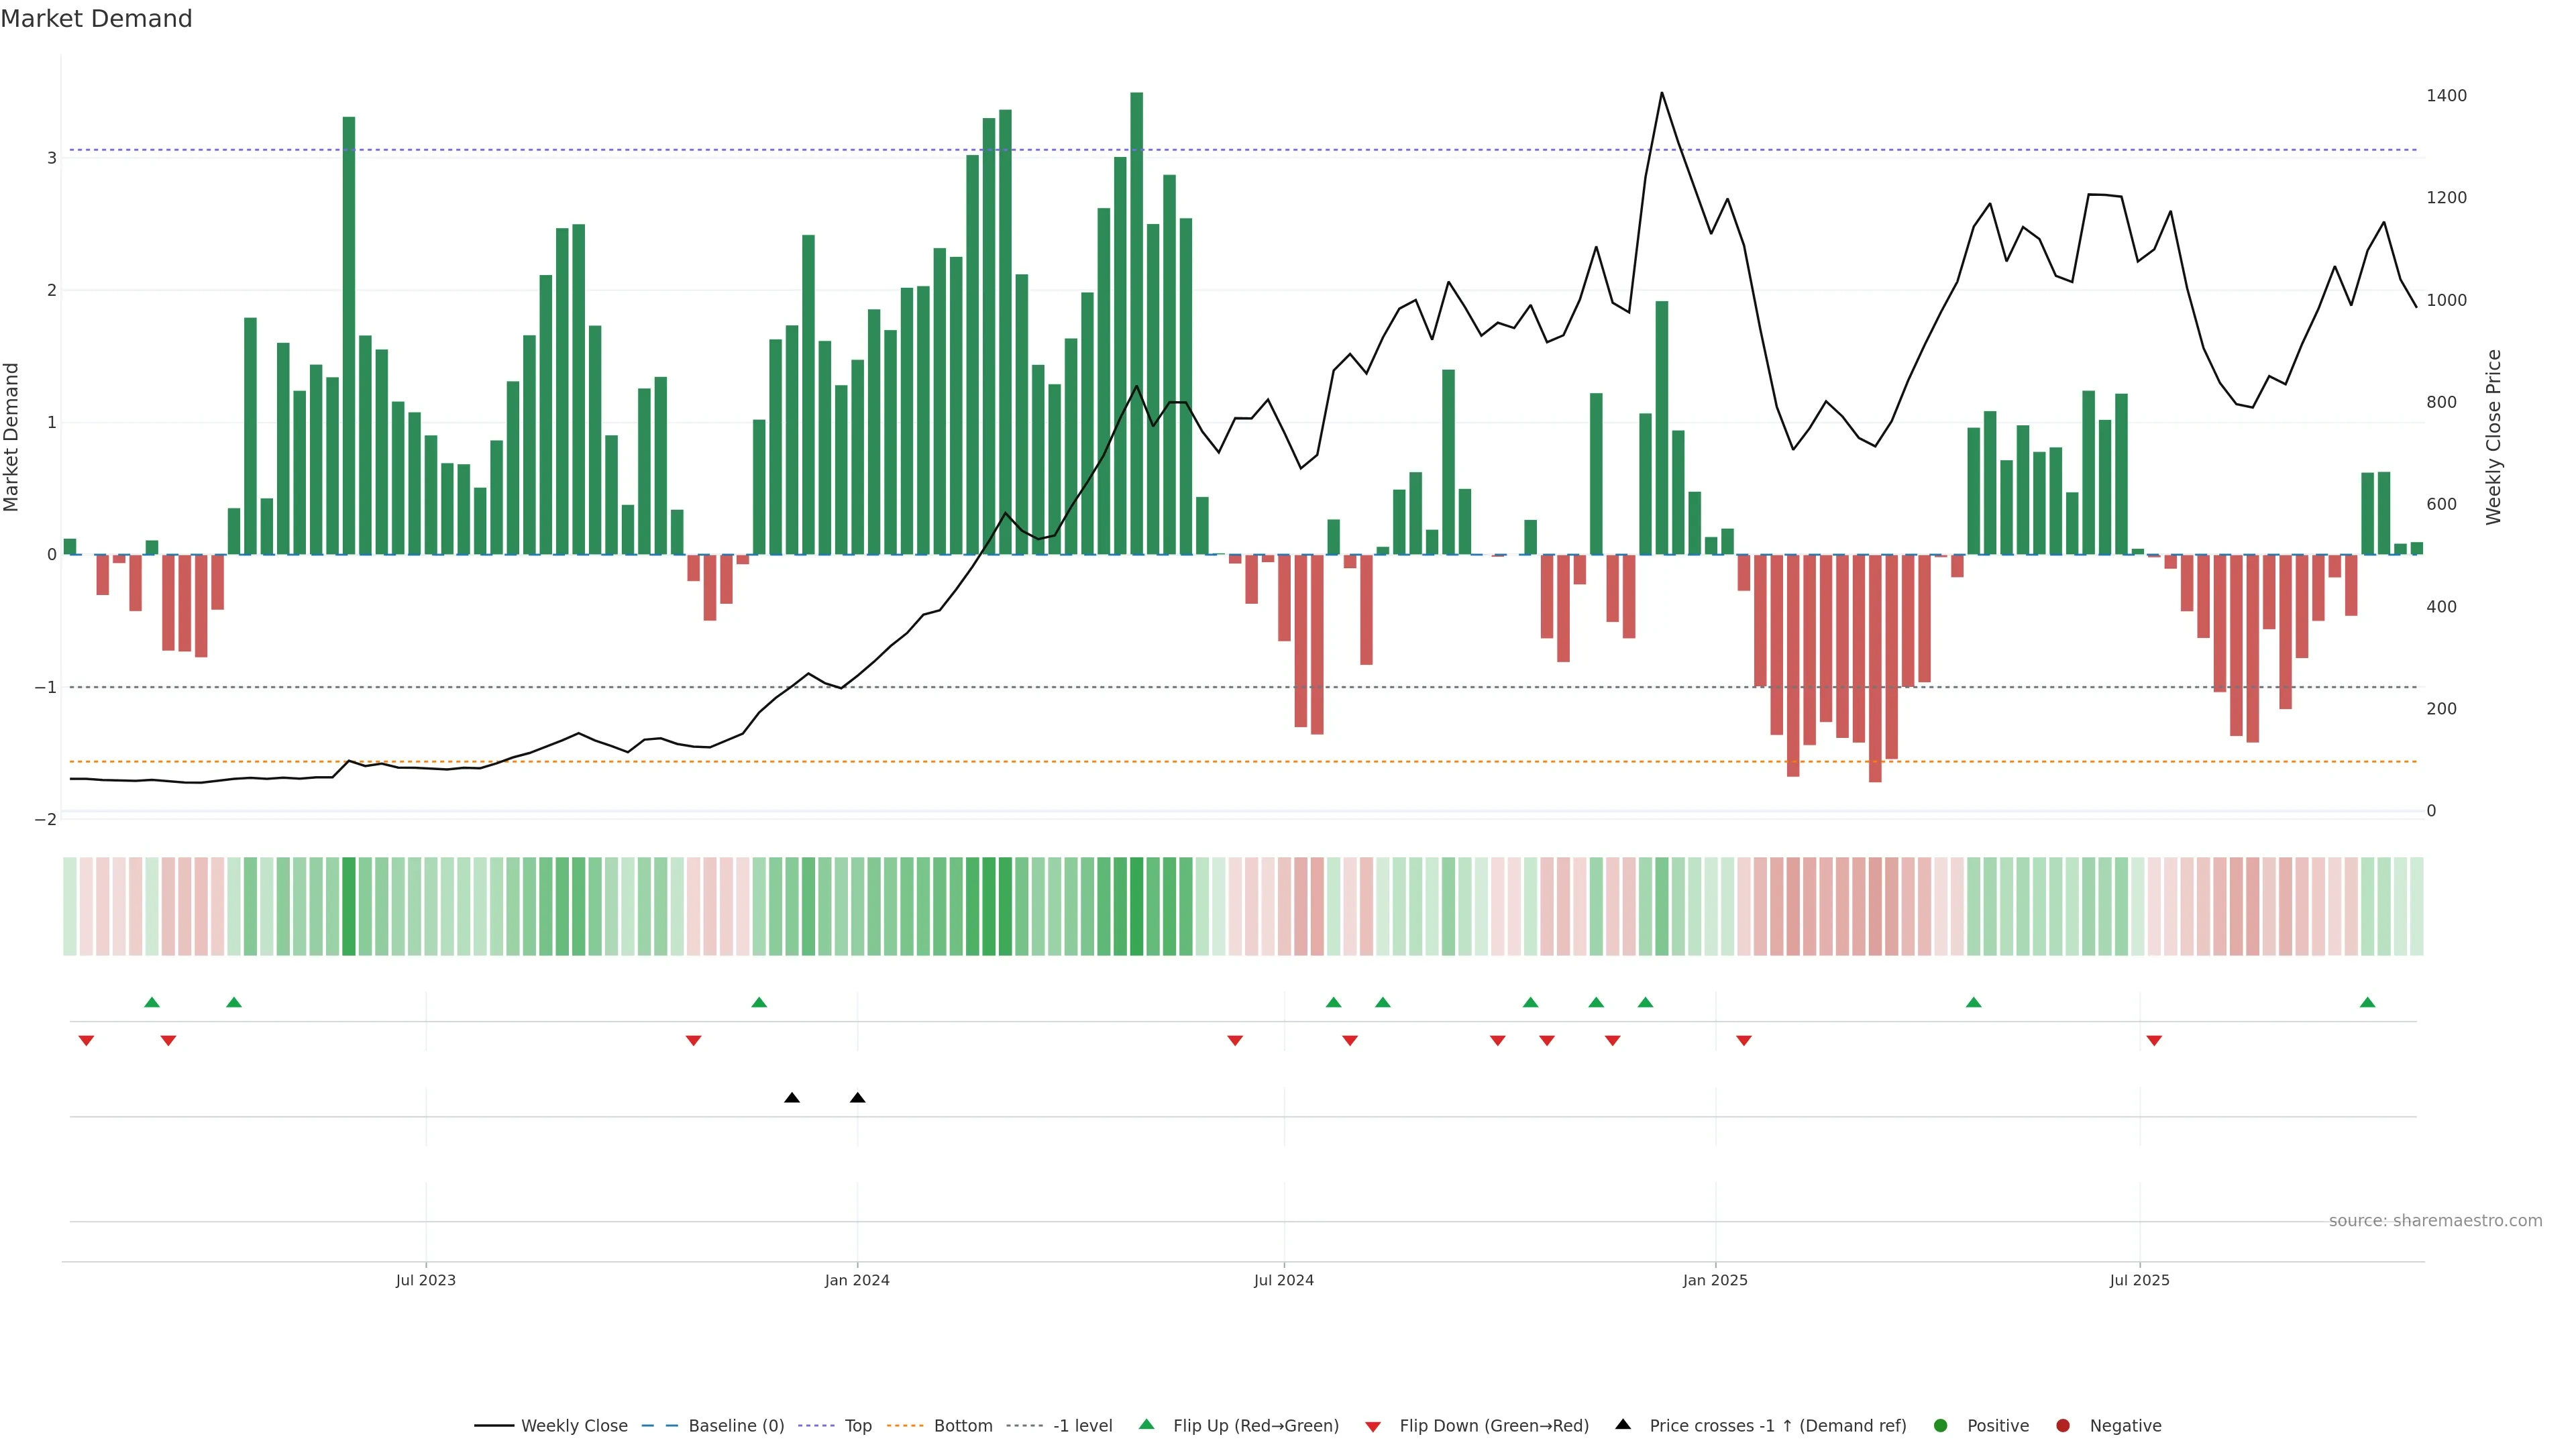
Task: Click the green Positive legend dot
Action: (1941, 1426)
